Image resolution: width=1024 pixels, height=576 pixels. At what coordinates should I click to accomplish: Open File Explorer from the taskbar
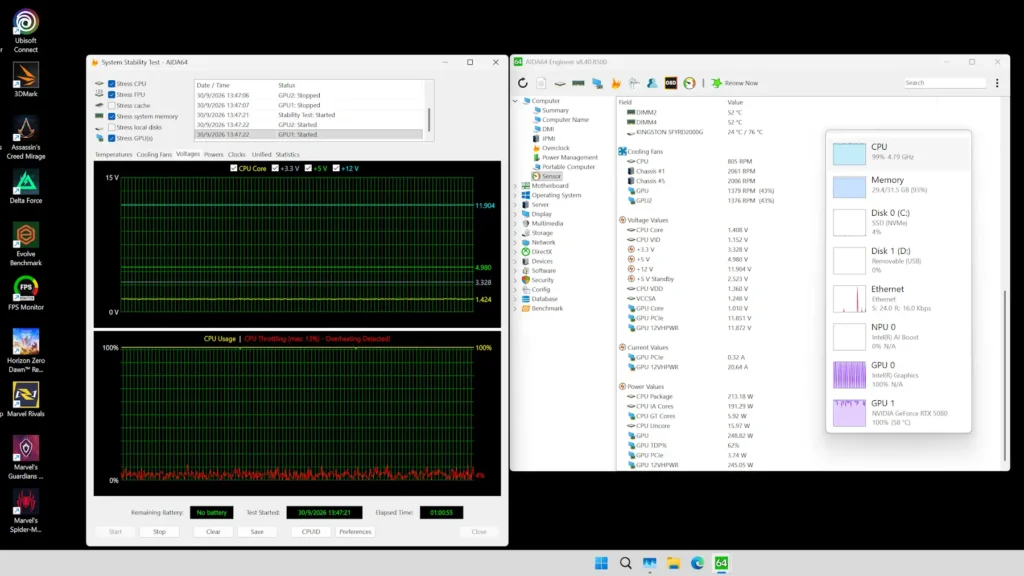673,563
